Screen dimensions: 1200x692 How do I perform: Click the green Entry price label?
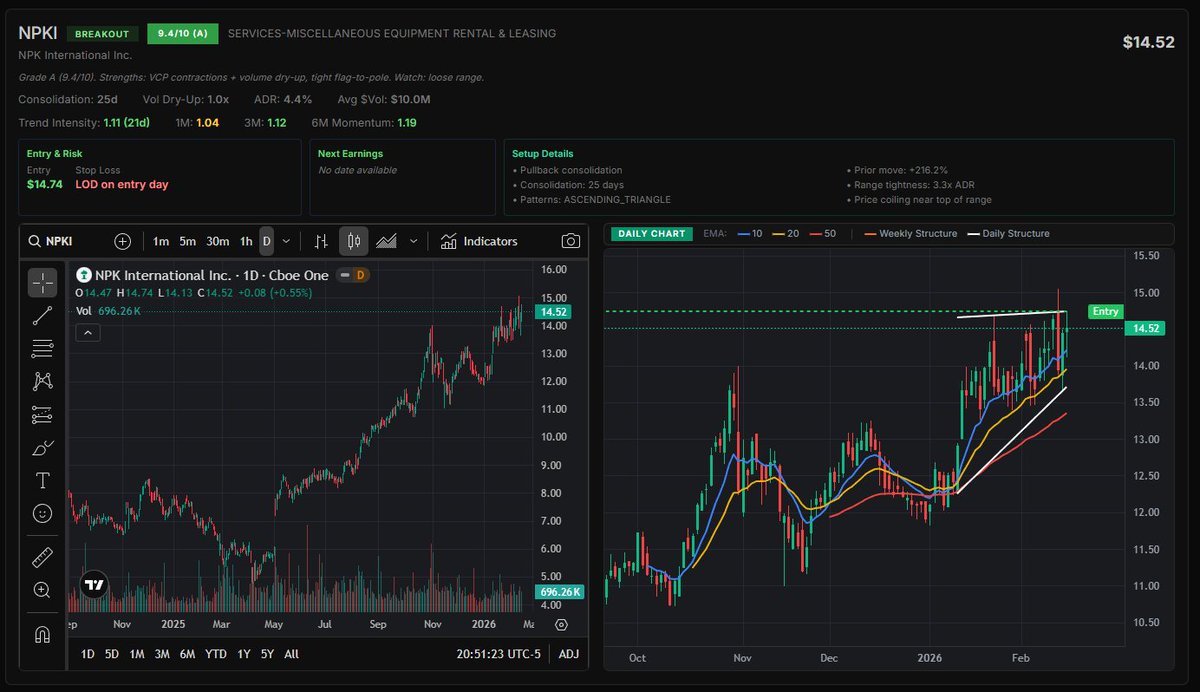1105,312
